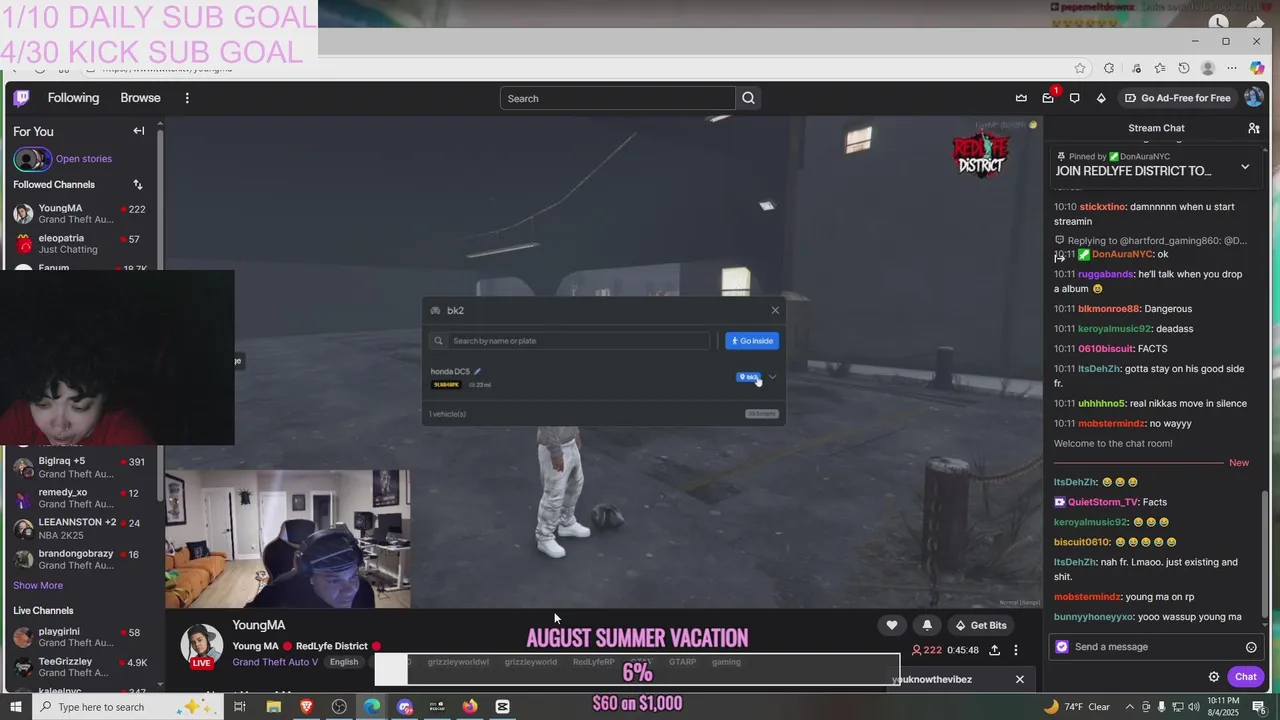Sort followed channels with arrows icon
Screen dimensions: 1280x720
click(138, 185)
